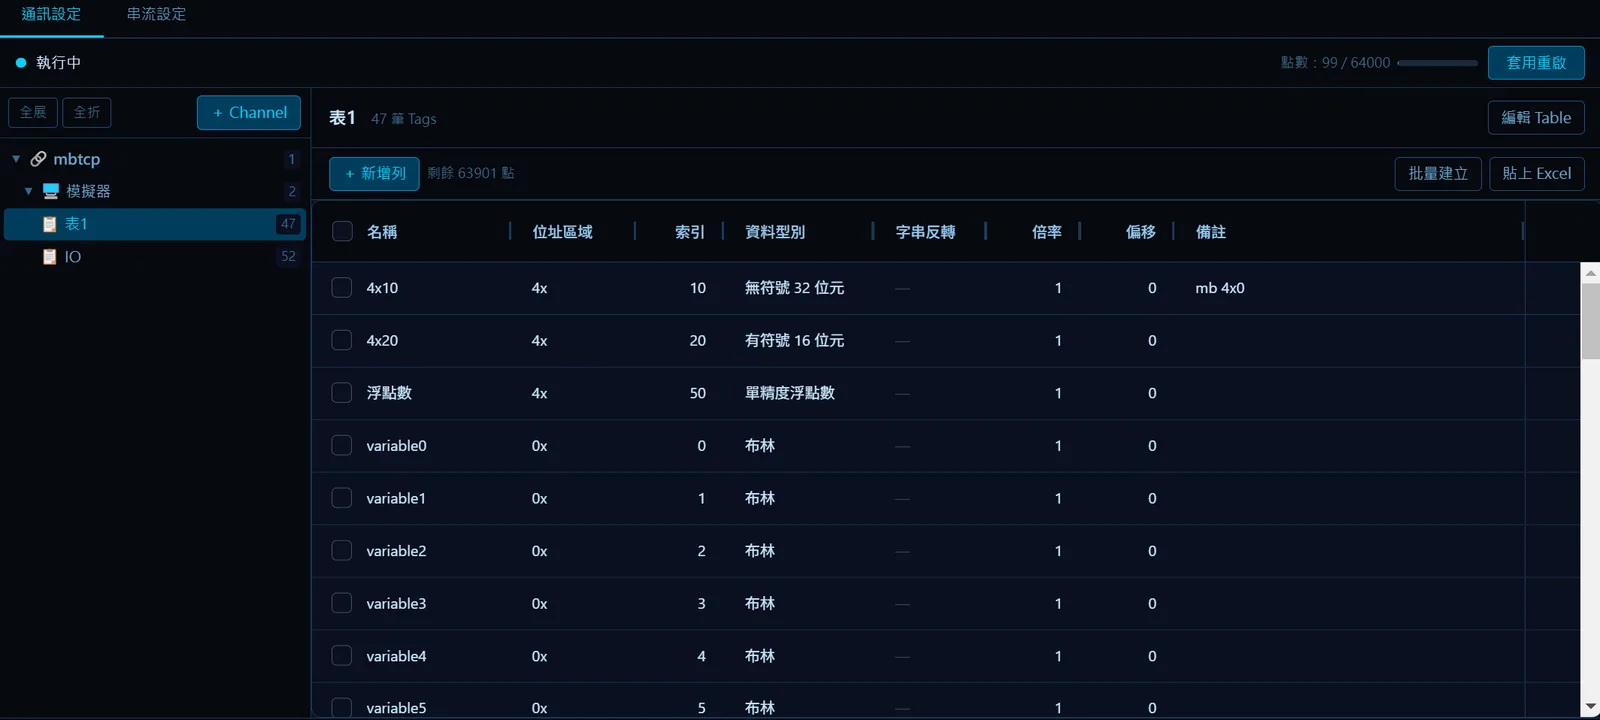Open 批量建立 batch create

pos(1438,174)
